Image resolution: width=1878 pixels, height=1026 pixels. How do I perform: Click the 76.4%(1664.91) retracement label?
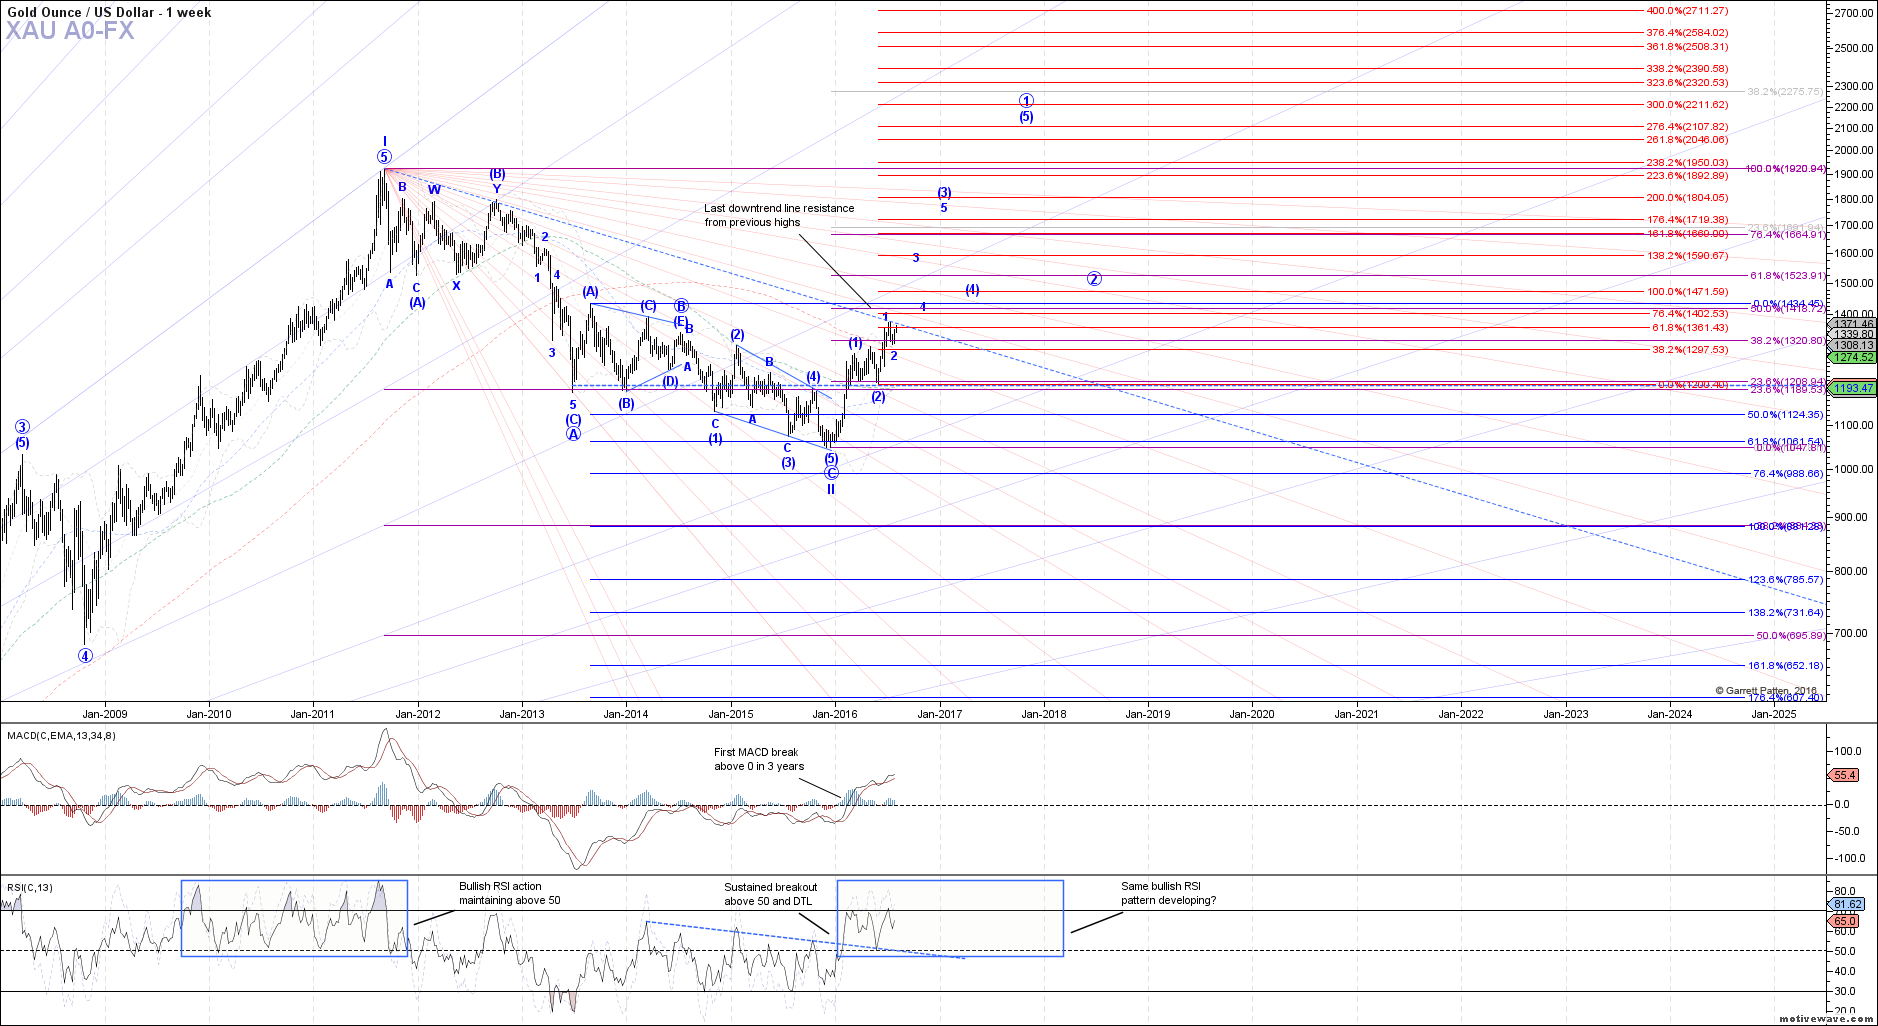point(1787,235)
